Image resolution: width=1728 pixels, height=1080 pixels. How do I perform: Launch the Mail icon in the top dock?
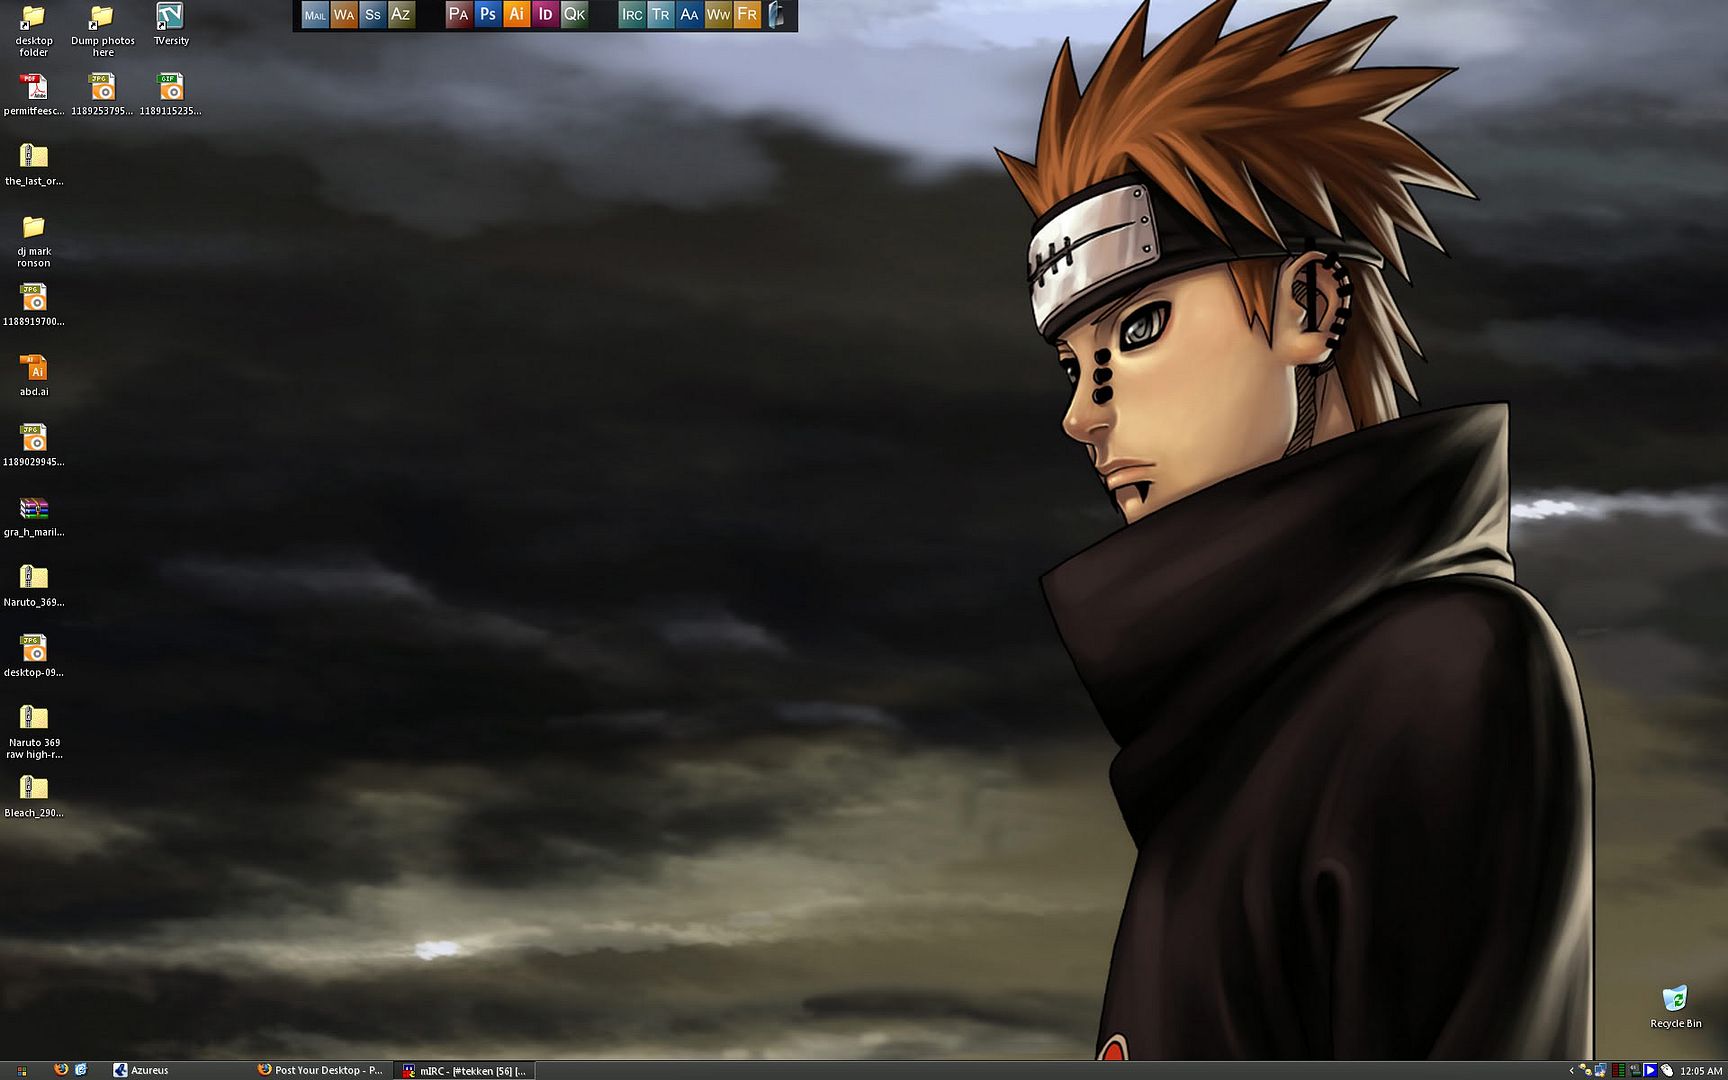(x=315, y=15)
